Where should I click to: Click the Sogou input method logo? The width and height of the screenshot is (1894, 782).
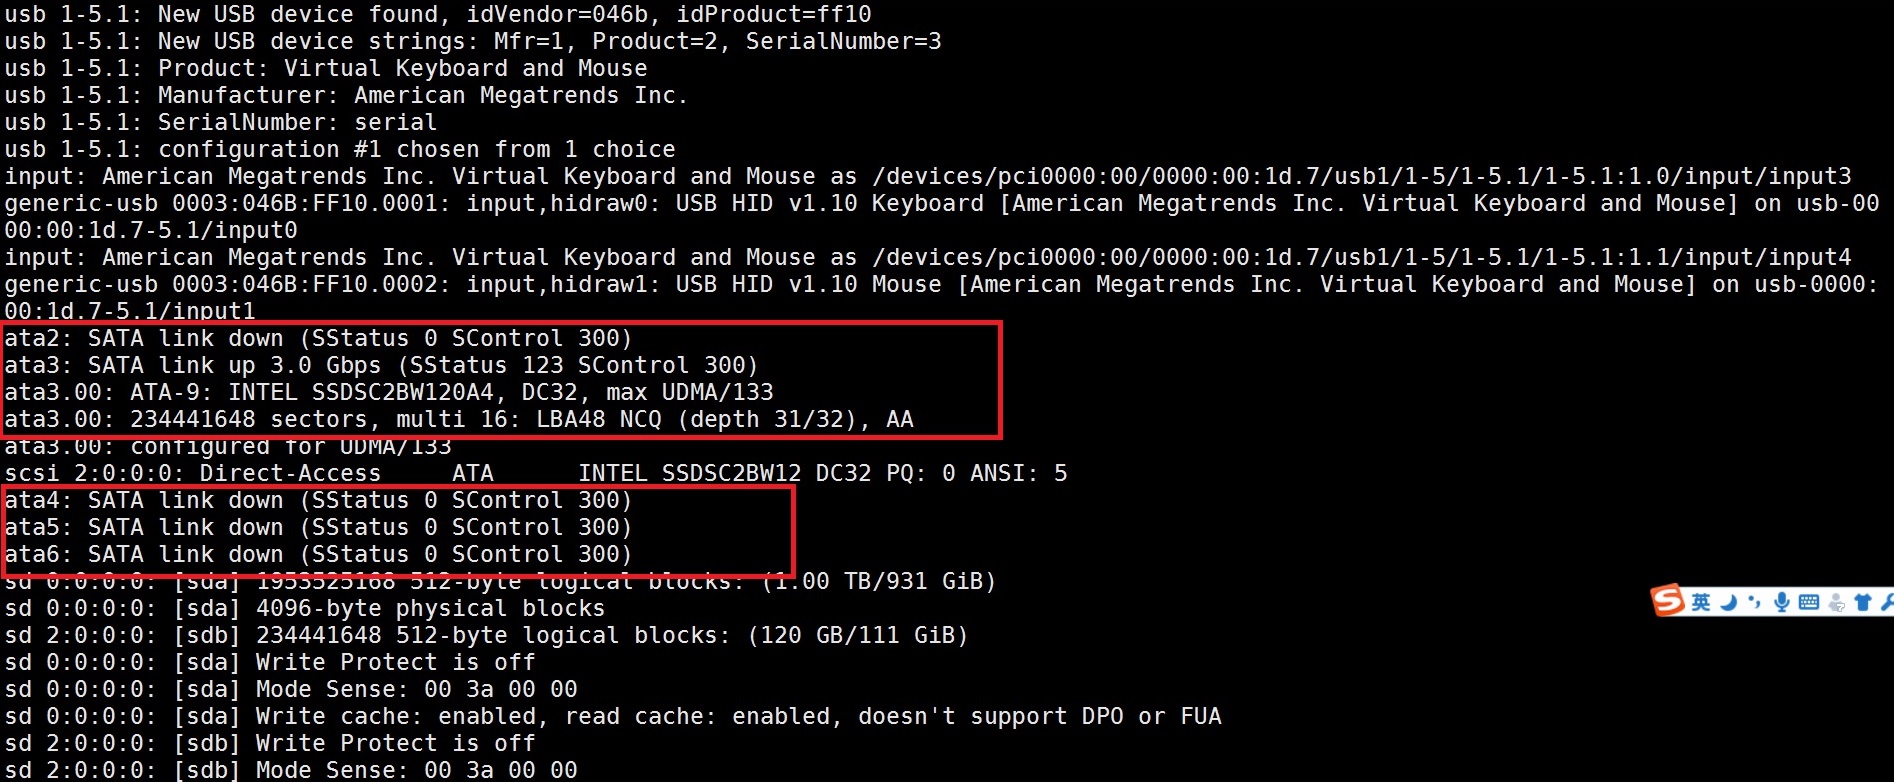click(1667, 600)
